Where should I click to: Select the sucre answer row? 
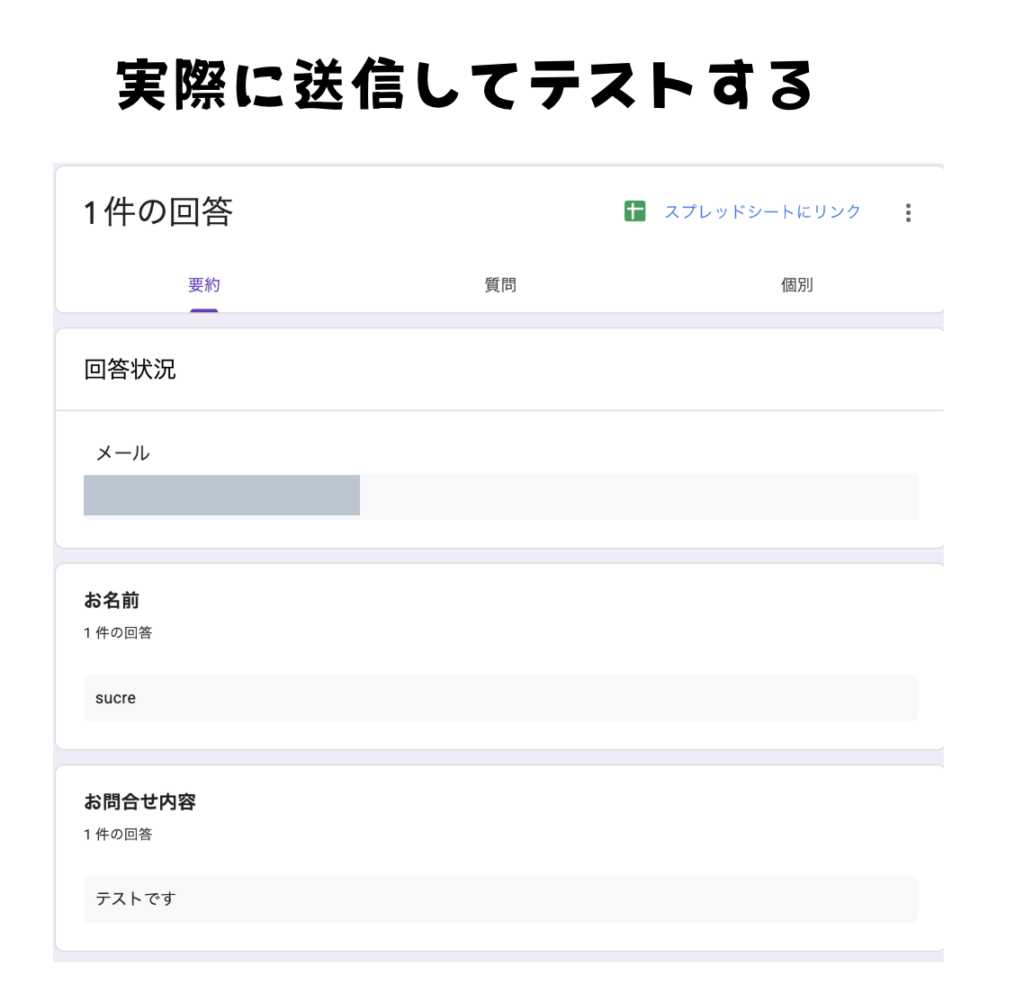(500, 698)
